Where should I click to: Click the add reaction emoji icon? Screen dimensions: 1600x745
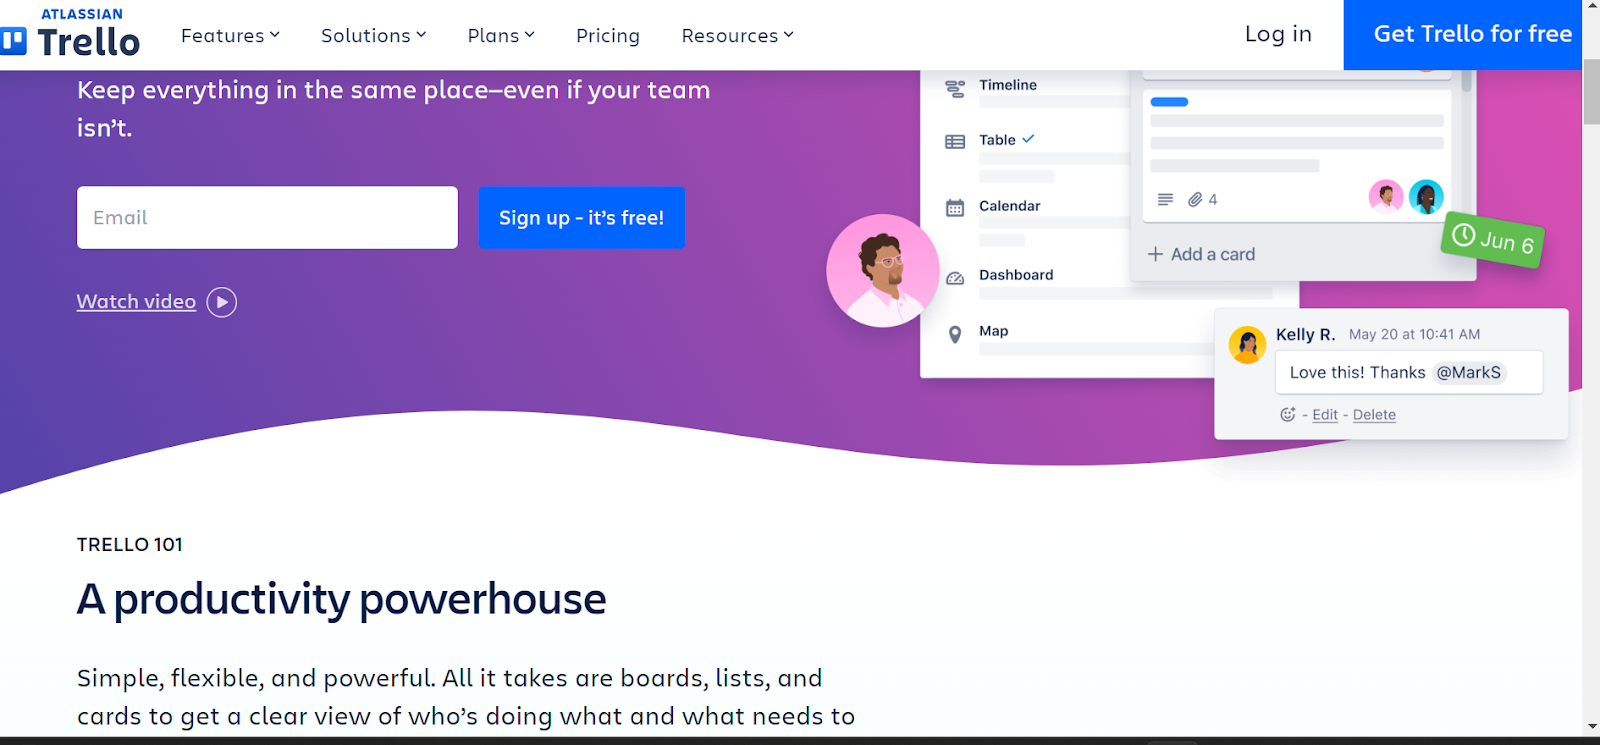tap(1288, 414)
